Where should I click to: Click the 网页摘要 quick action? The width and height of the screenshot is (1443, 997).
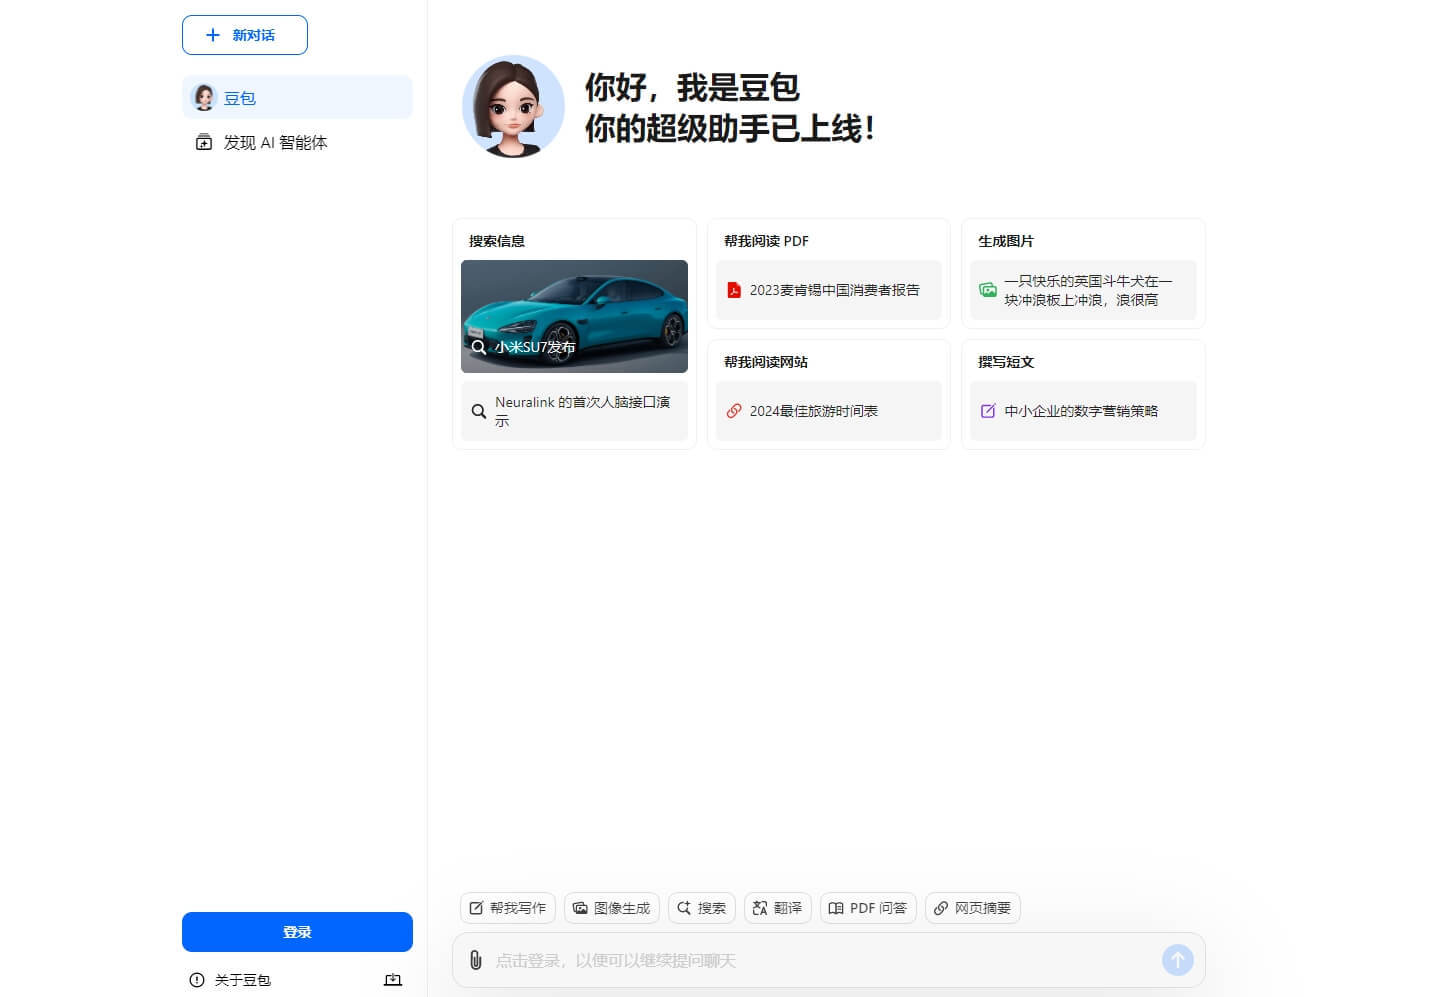pos(972,908)
